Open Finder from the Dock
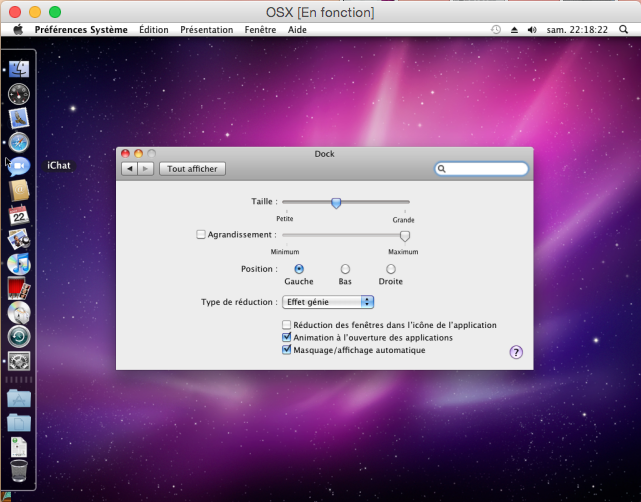641x502 pixels. click(19, 69)
